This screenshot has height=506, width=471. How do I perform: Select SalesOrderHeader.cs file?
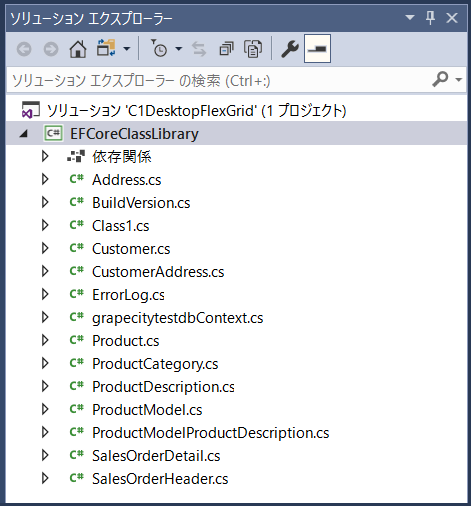coord(160,479)
